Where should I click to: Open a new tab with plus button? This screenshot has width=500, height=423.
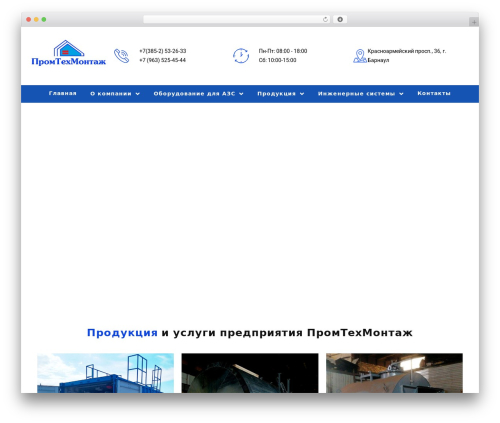click(x=474, y=22)
